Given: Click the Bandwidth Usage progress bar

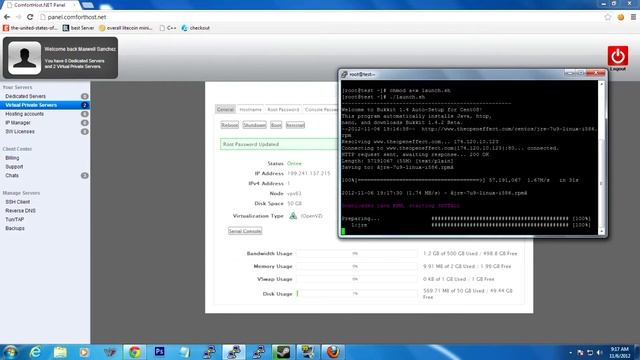Looking at the screenshot, I should [x=357, y=253].
